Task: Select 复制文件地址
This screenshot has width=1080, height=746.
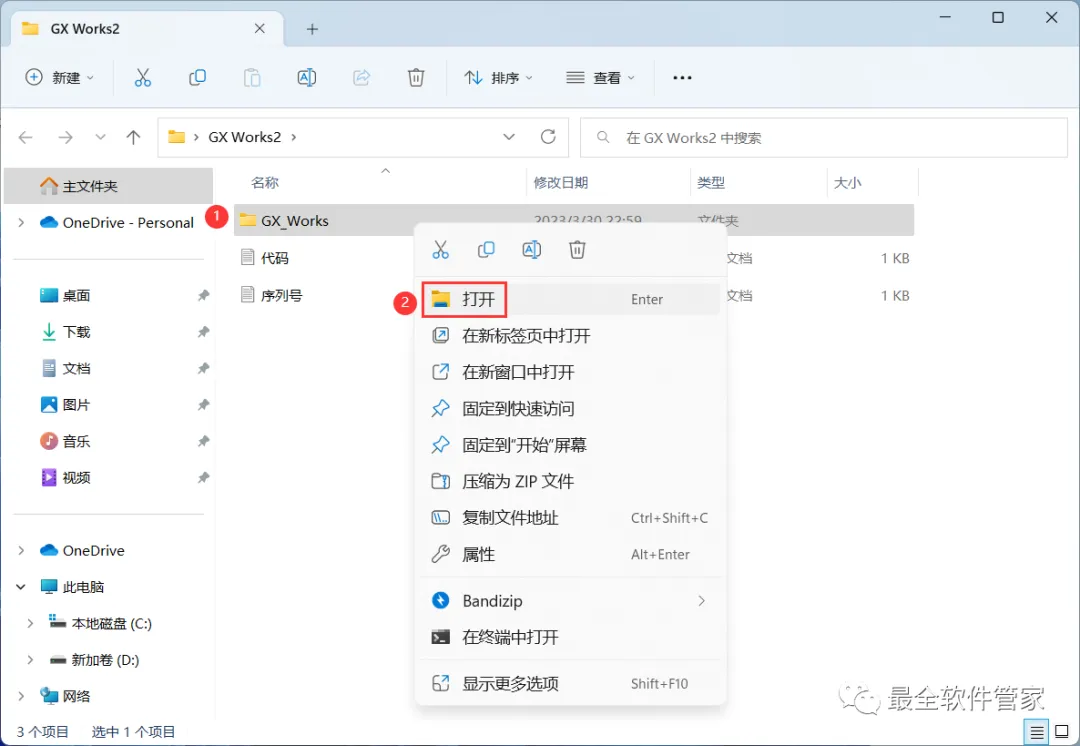Action: (571, 518)
